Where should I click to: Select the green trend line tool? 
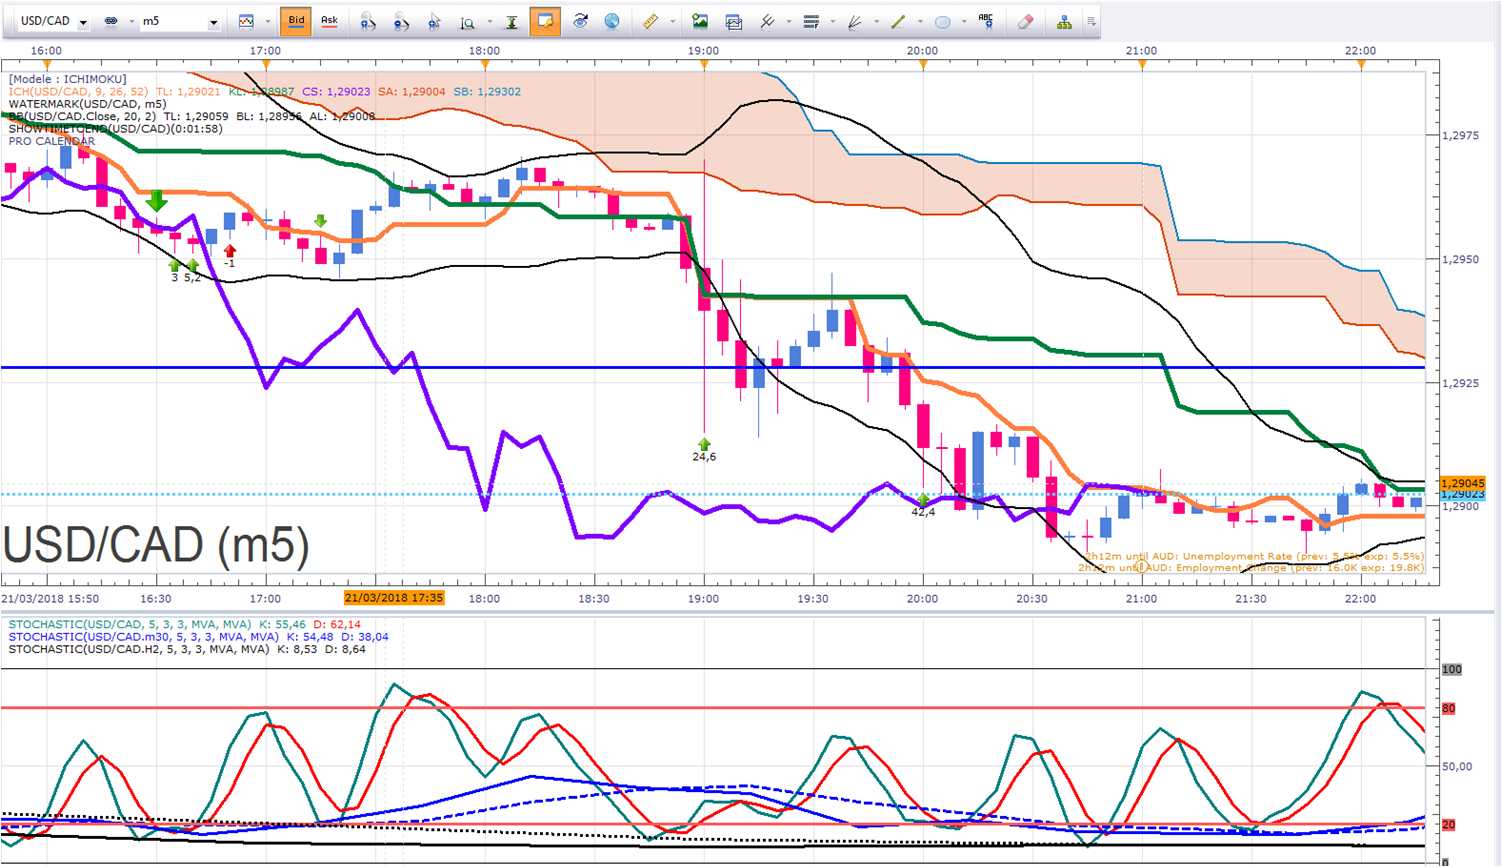(x=898, y=21)
